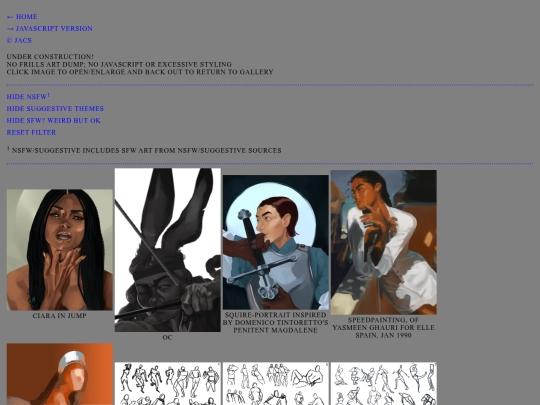Click the 'Under Construction!' notice text
The width and height of the screenshot is (540, 405).
pyautogui.click(x=50, y=56)
